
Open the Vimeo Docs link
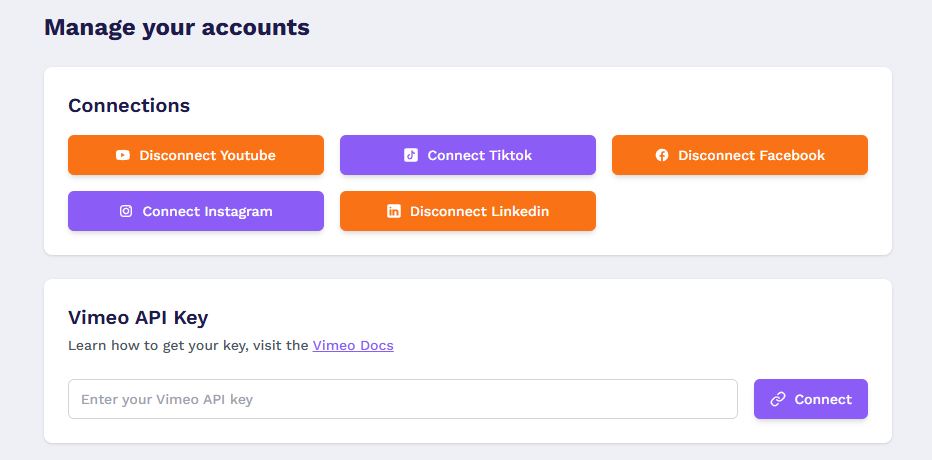pos(353,345)
